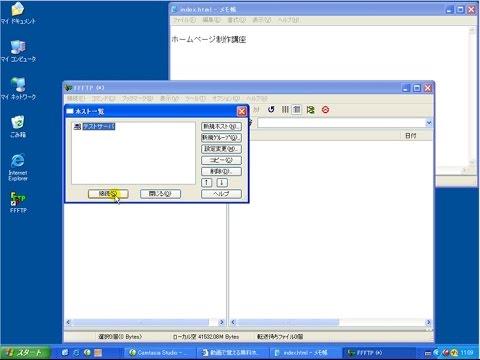Screen dimensions: 480x360
Task: Open 書式 menu in Notepad window
Action: click(236, 20)
